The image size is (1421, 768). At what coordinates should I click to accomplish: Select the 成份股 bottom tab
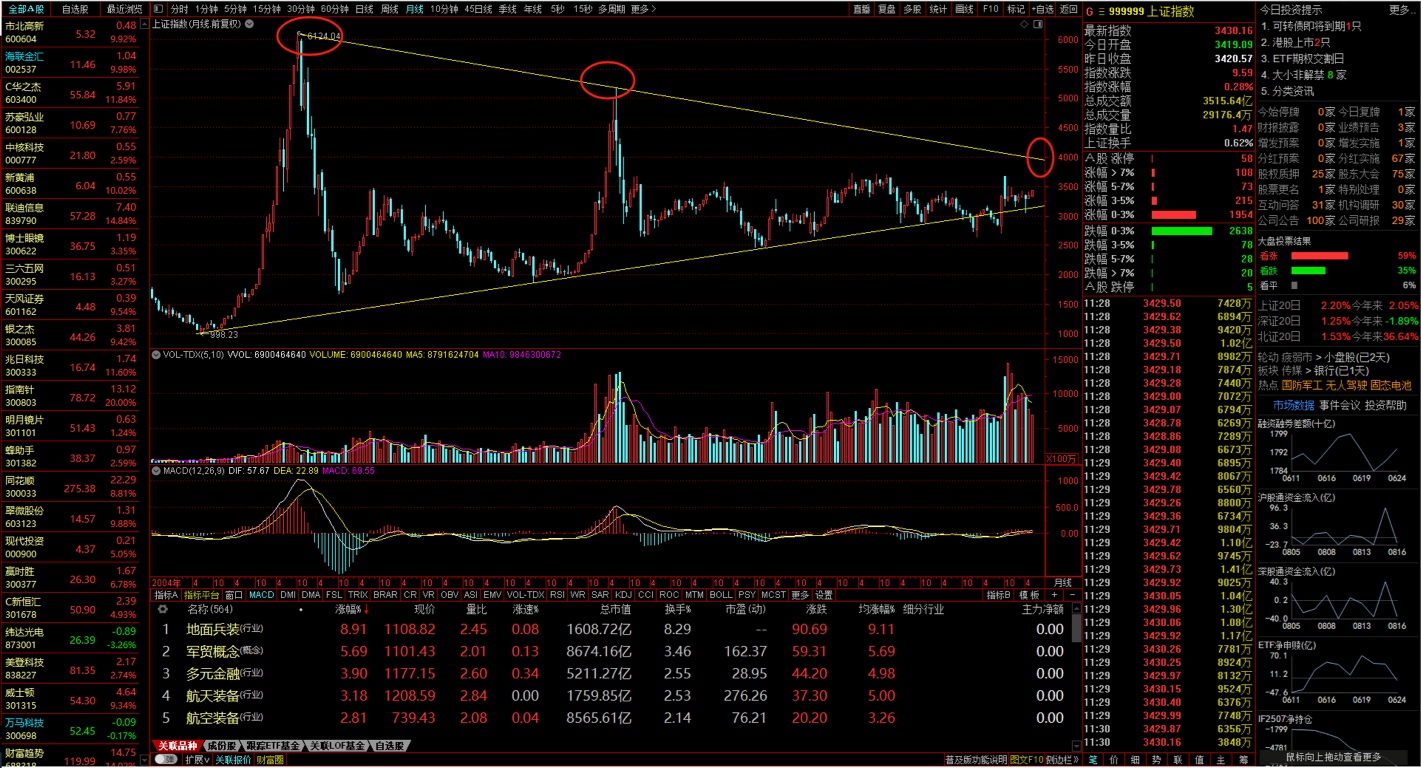click(220, 745)
